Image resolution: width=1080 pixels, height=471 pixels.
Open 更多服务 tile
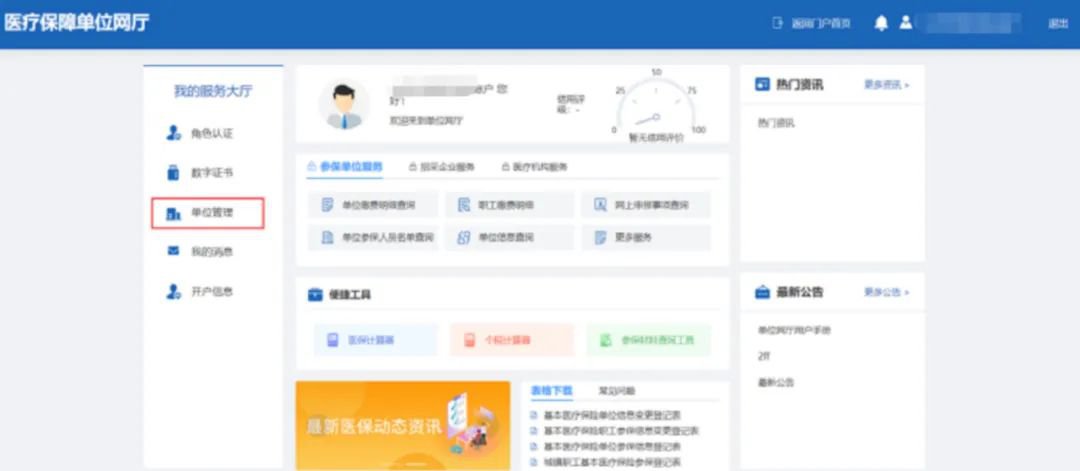point(645,238)
